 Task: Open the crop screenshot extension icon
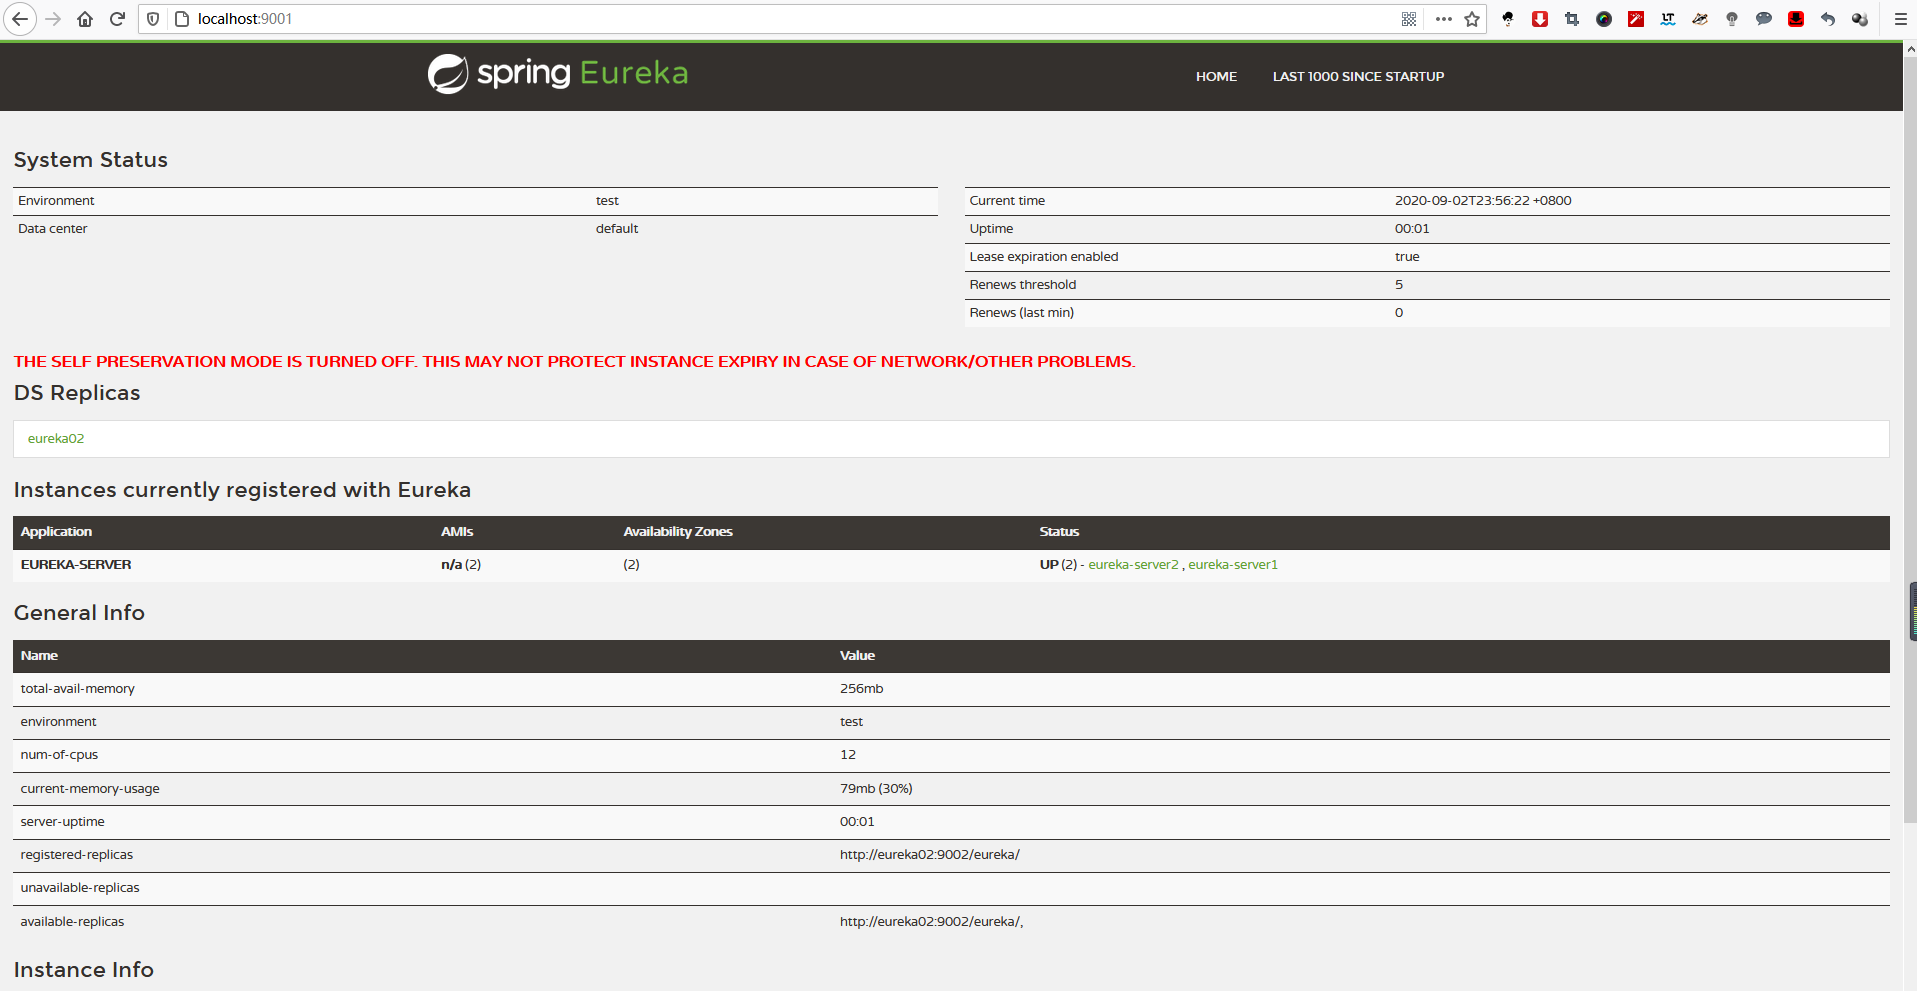(x=1572, y=19)
